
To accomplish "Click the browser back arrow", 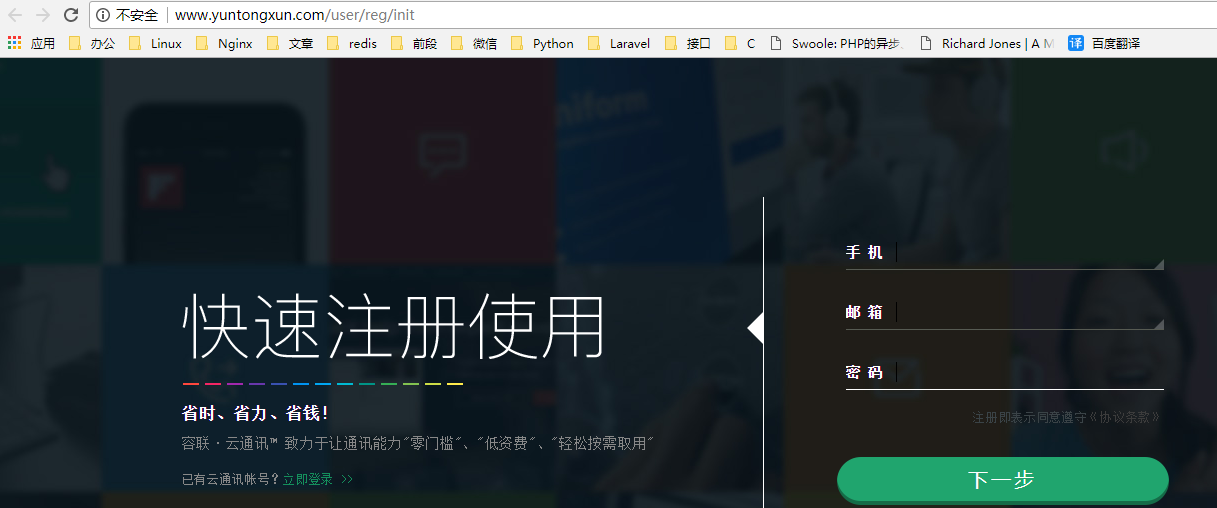I will point(15,15).
